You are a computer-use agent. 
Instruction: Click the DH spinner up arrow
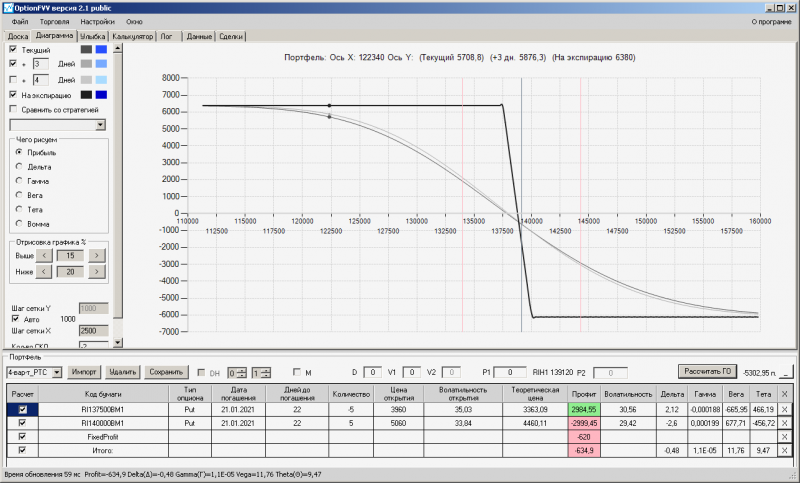pos(242,370)
